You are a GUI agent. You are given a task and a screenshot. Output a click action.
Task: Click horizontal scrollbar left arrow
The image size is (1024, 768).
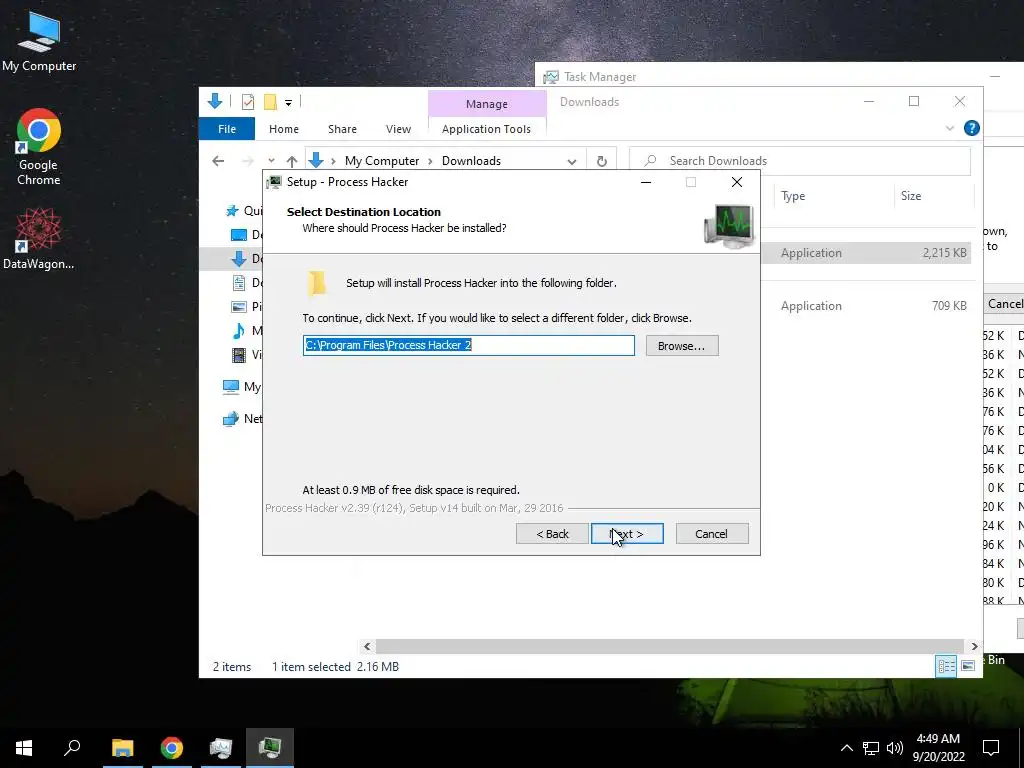click(367, 647)
